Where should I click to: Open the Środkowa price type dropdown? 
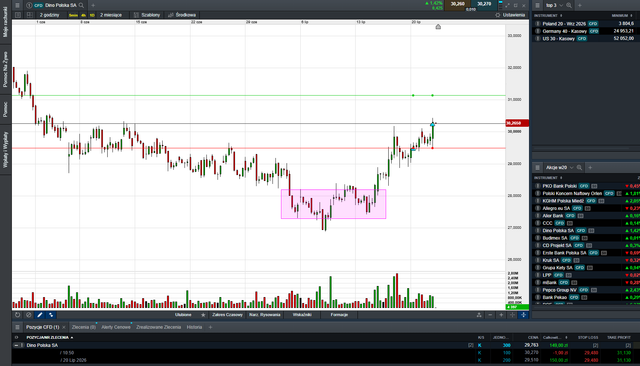(x=182, y=15)
